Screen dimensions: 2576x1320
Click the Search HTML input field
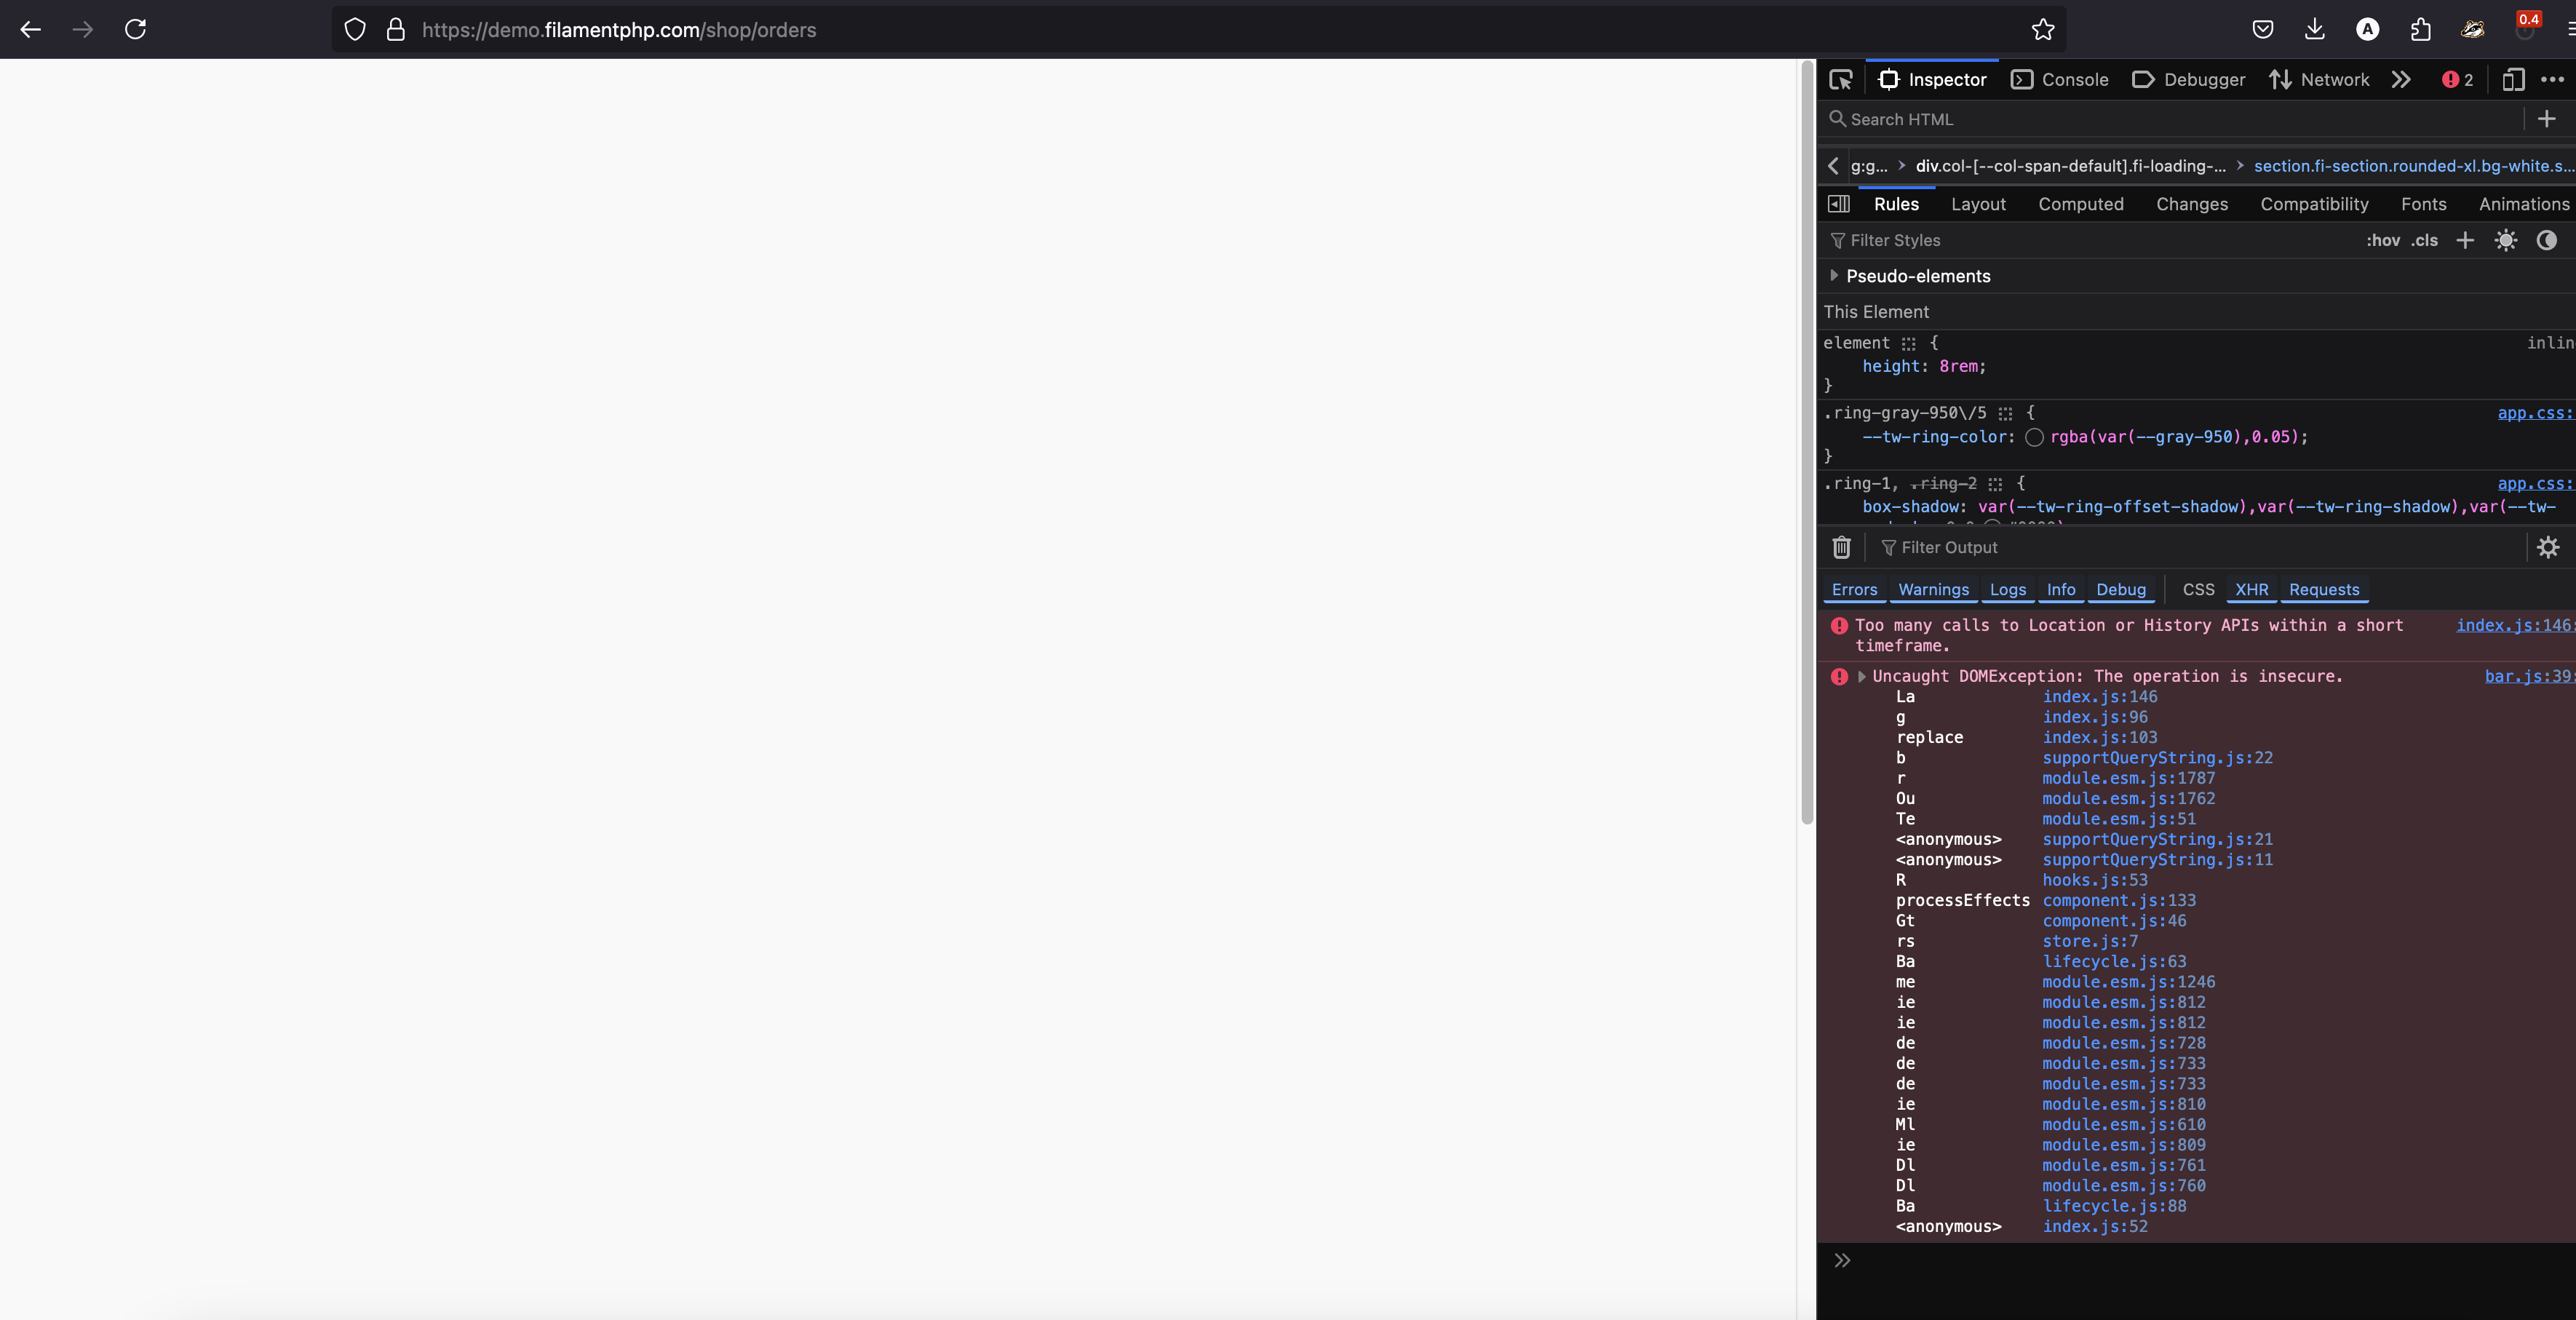pyautogui.click(x=2050, y=119)
